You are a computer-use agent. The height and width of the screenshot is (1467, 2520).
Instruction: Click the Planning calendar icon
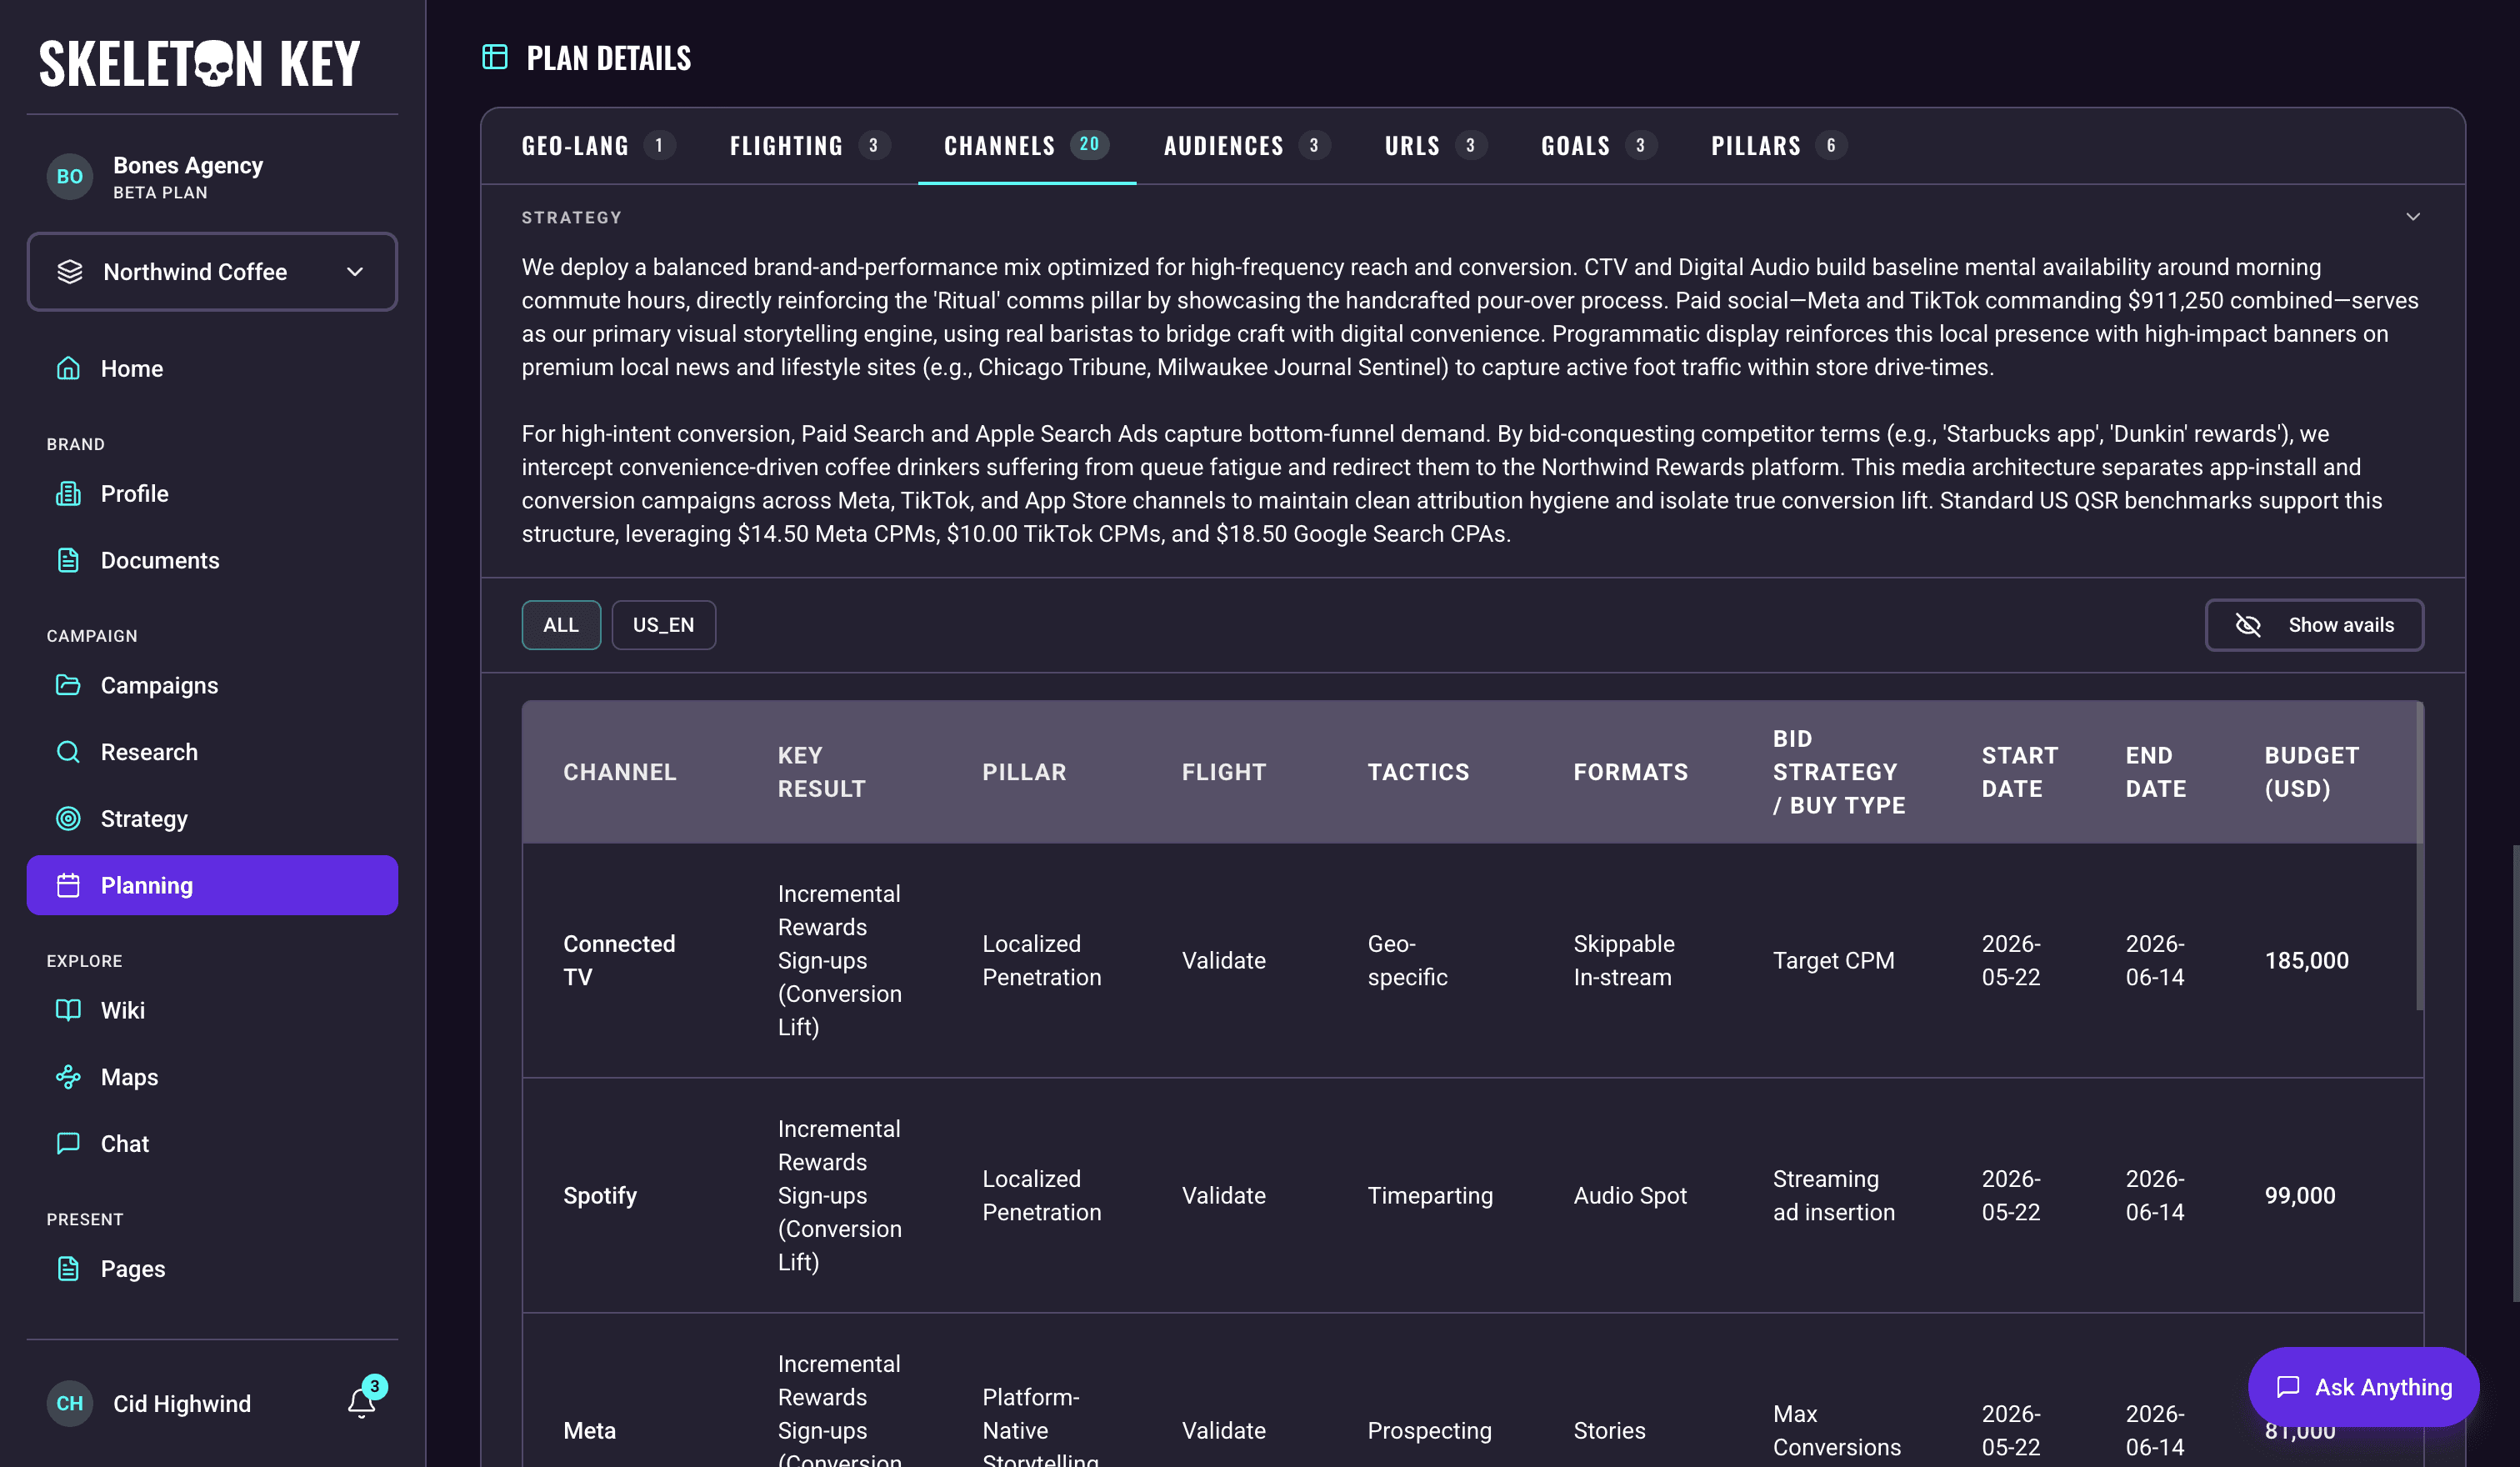point(68,886)
